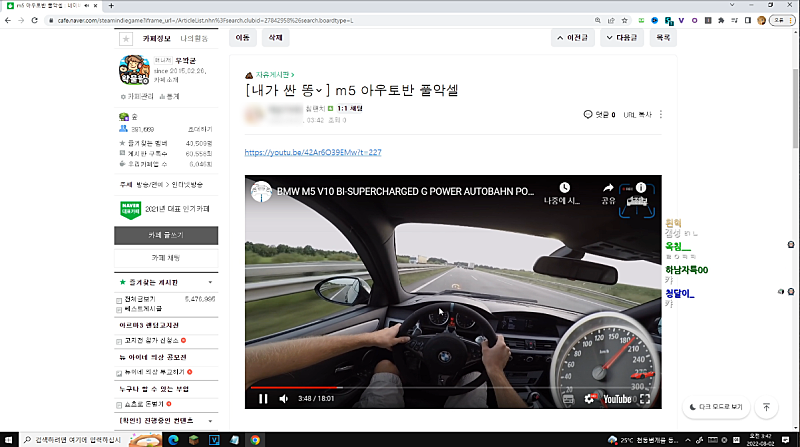
Task: Mute the video with the speaker icon
Action: click(x=284, y=398)
